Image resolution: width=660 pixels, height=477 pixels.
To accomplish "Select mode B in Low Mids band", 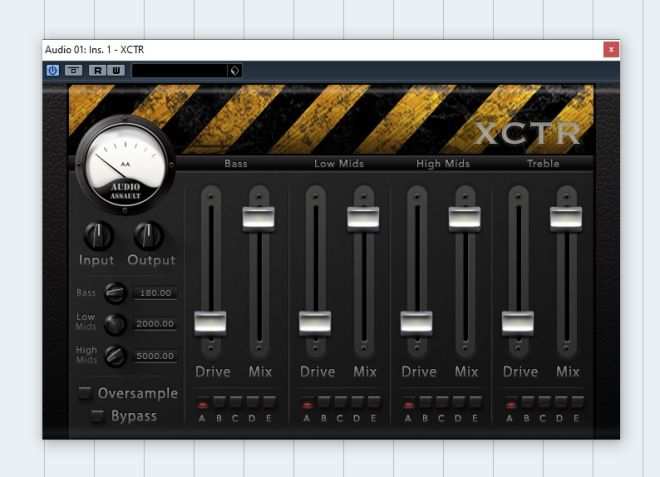I will (x=324, y=402).
